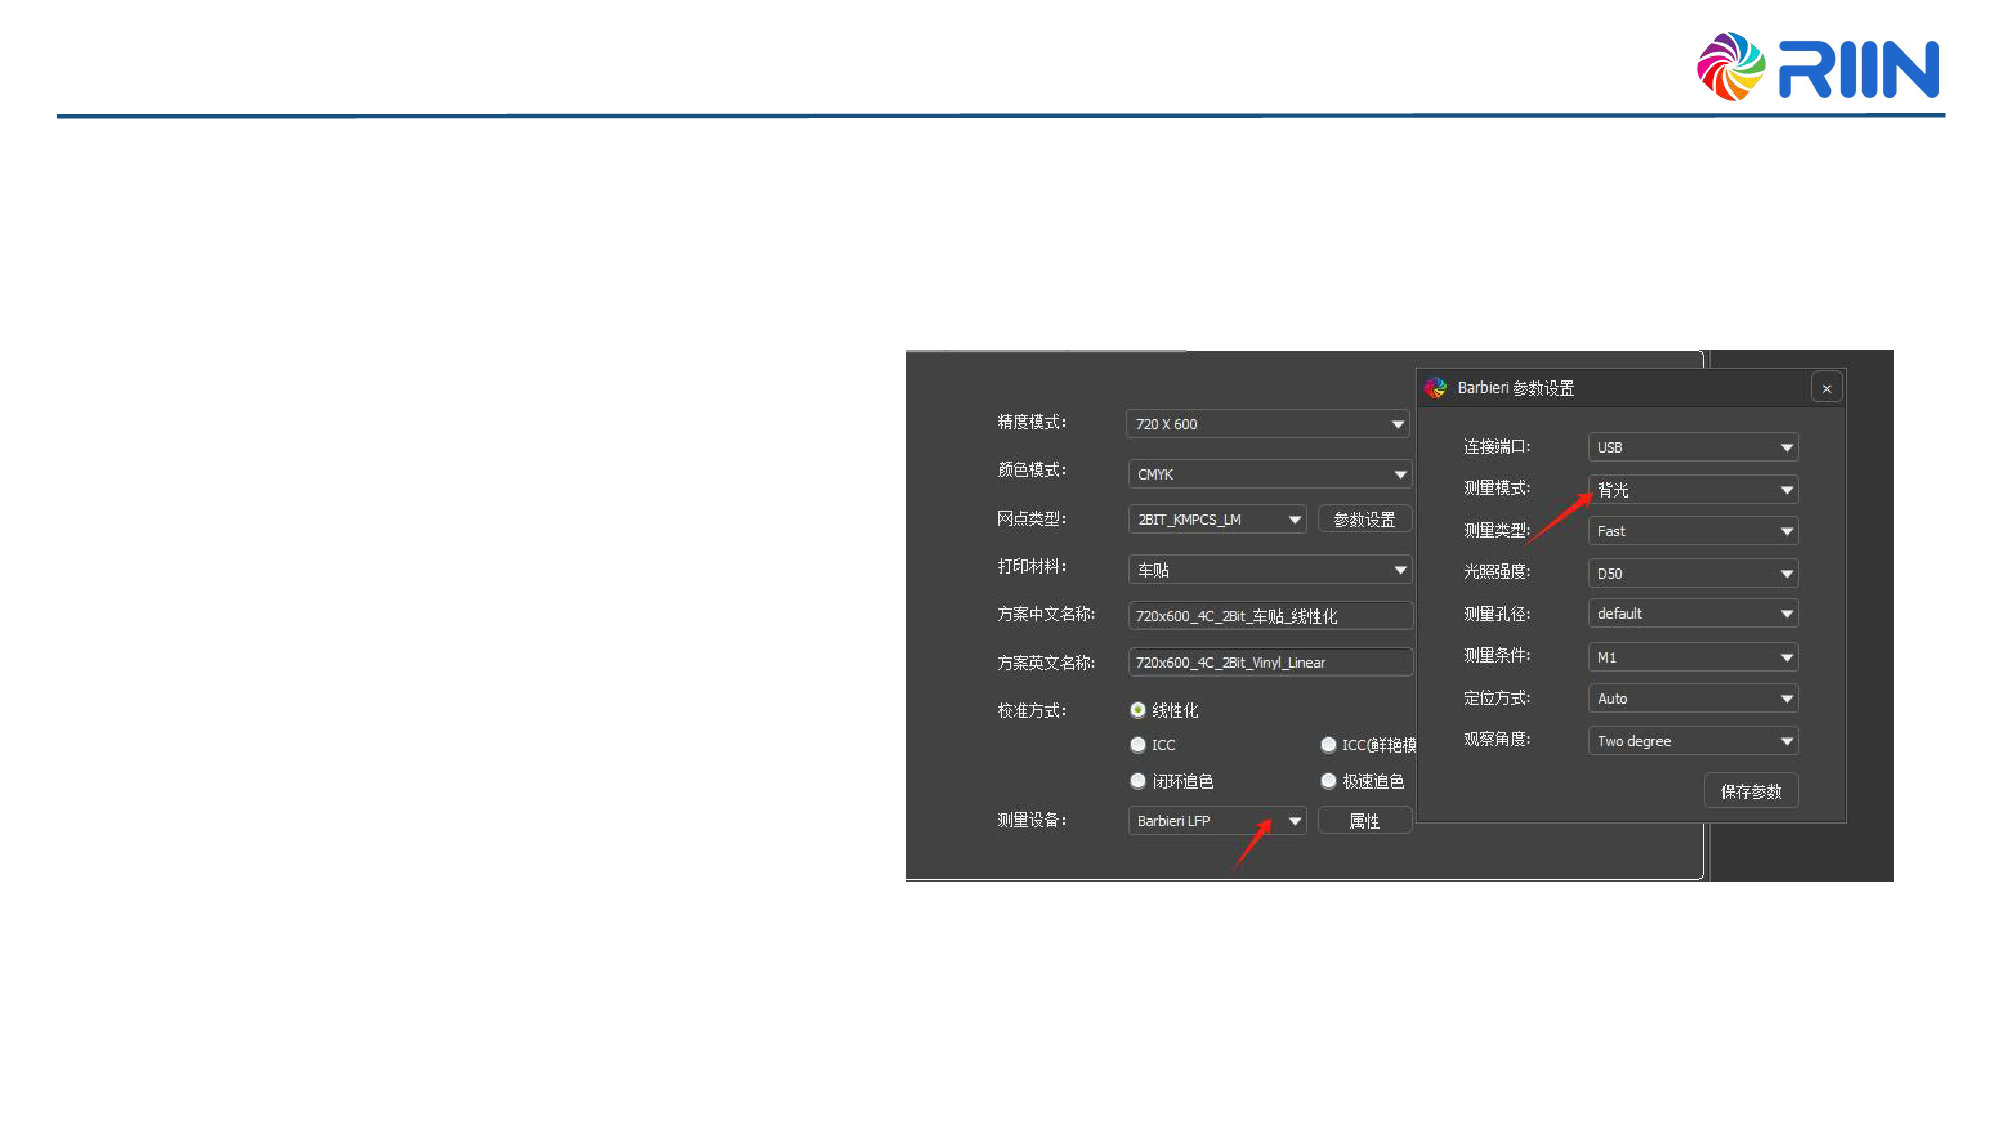Click the 参数设置 button
Screen dimensions: 2001x1125
point(1364,519)
